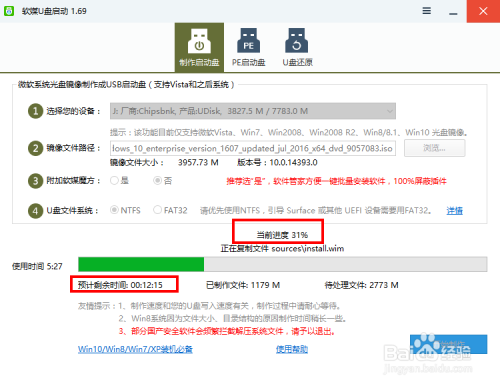The width and height of the screenshot is (500, 386).
Task: Open Win10/Win8/Win7/XP装机必备 link
Action: [x=135, y=349]
